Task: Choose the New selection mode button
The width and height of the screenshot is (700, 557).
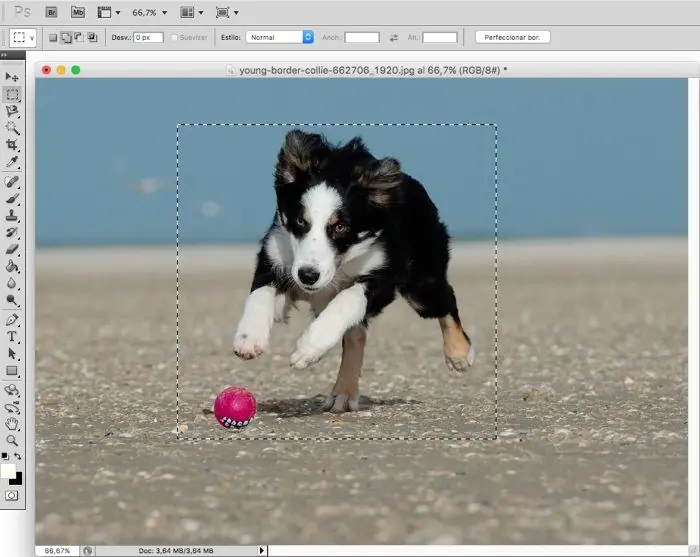Action: tap(53, 37)
